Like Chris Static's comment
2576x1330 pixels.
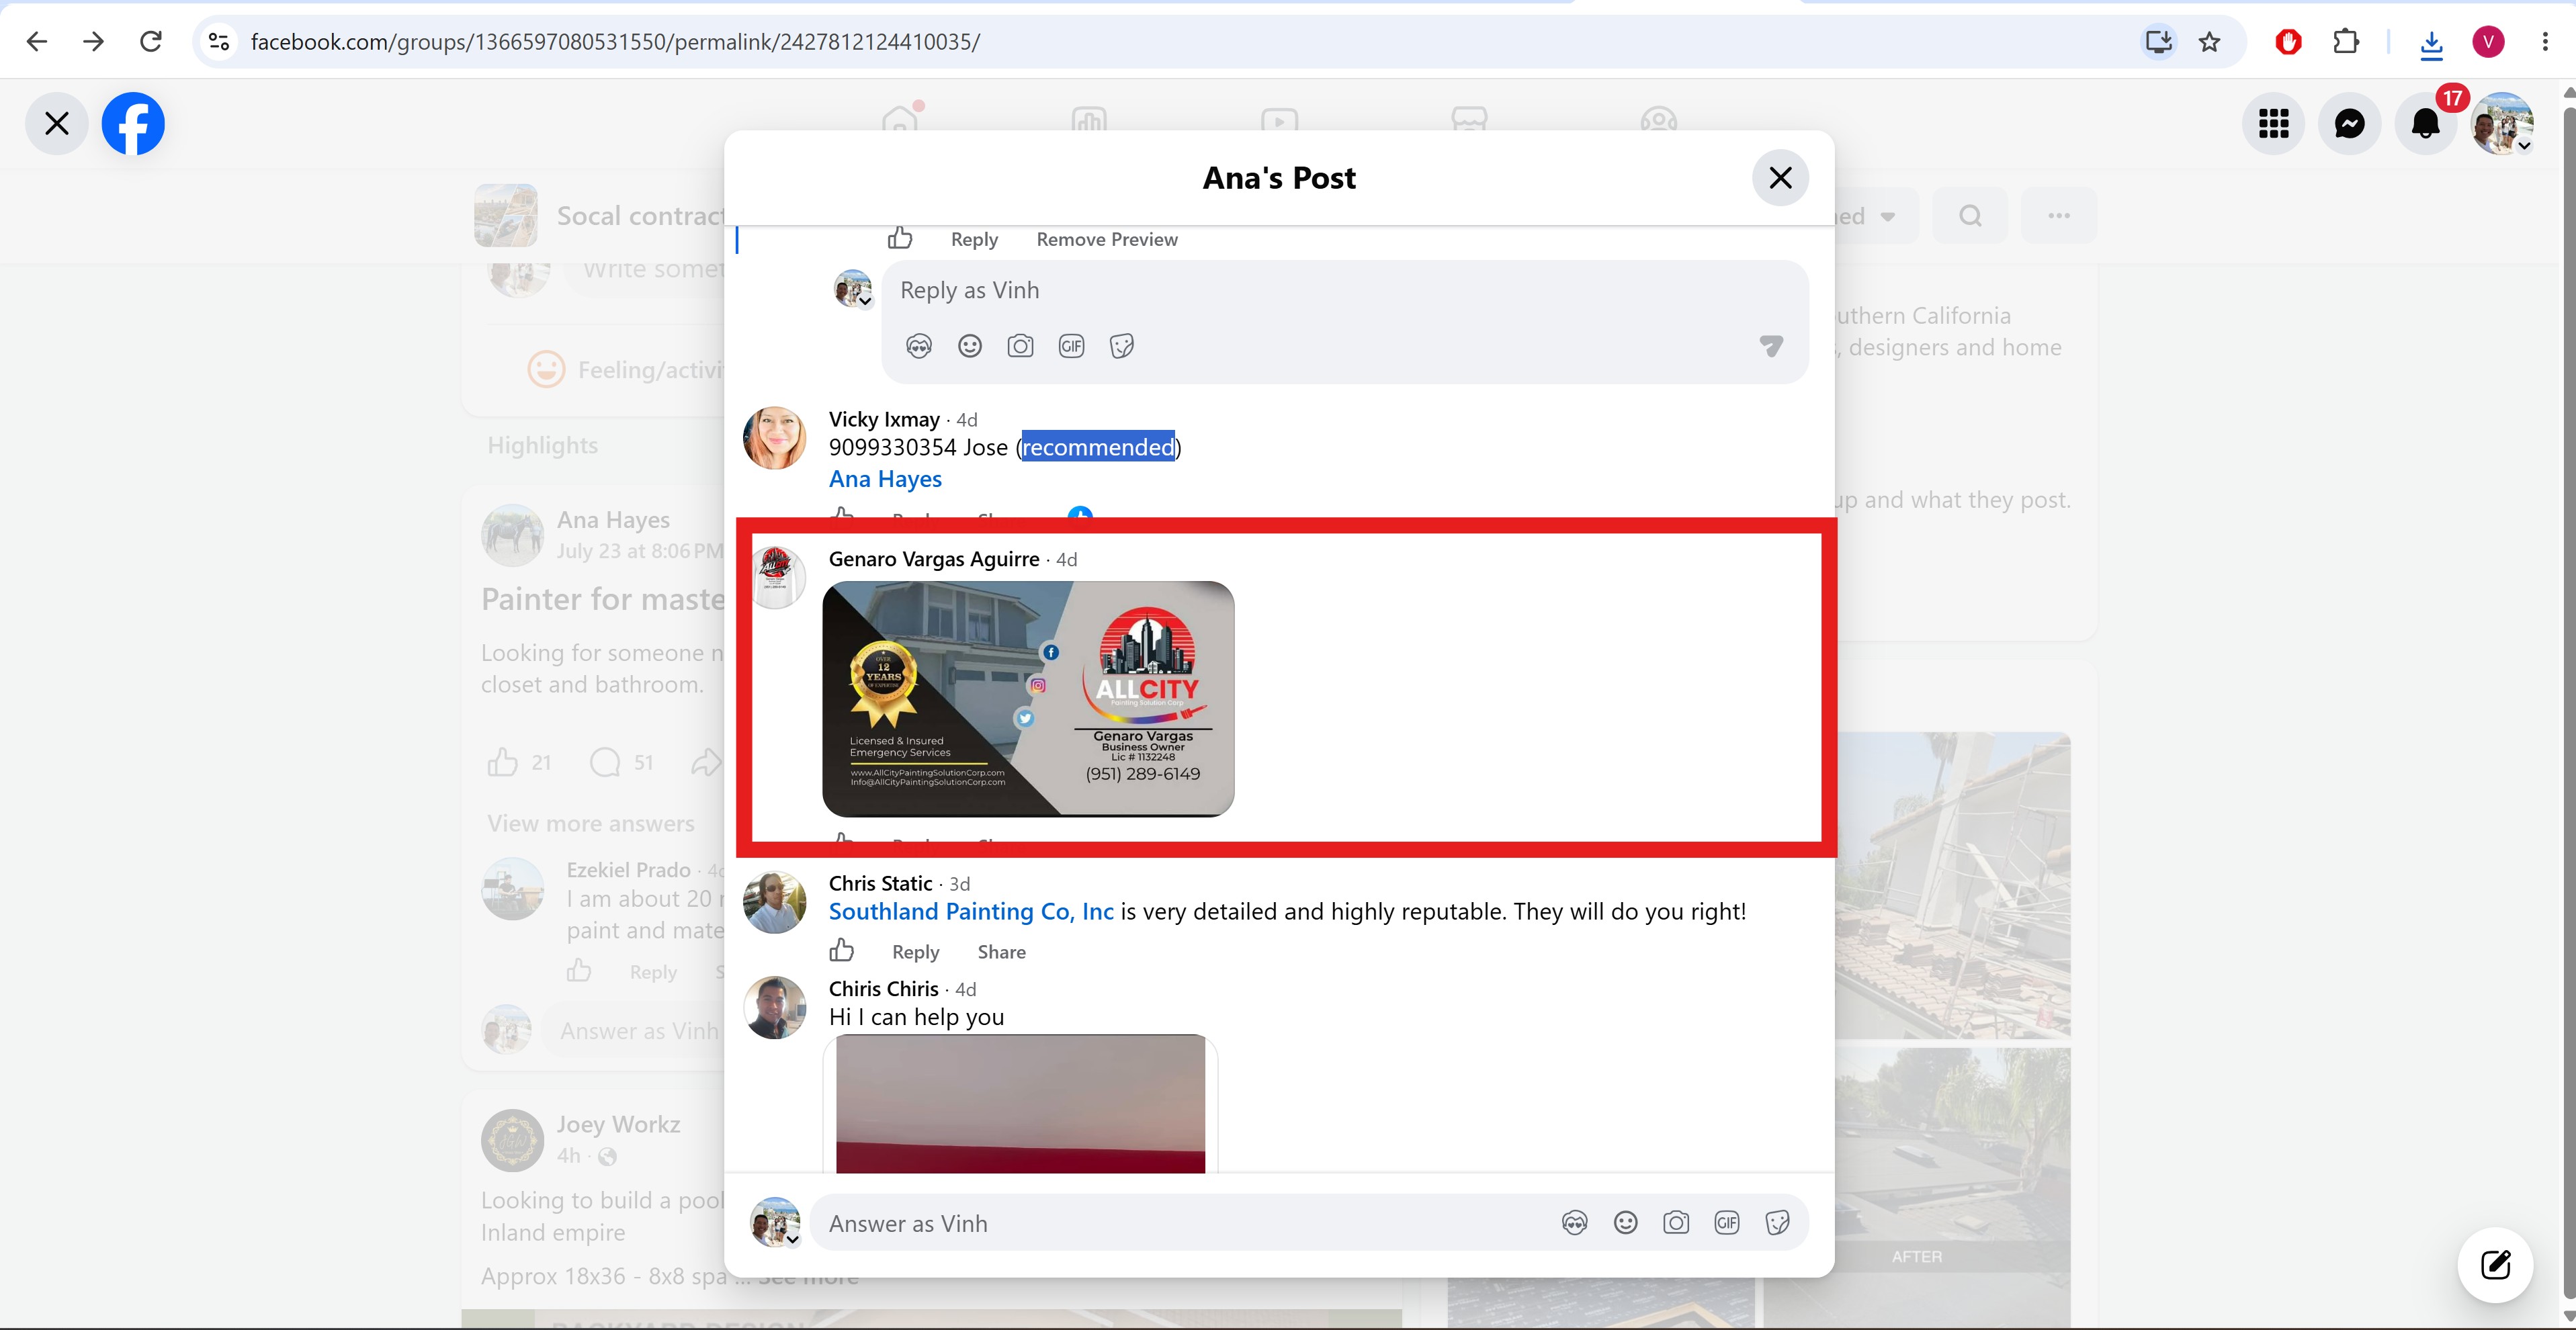click(842, 950)
